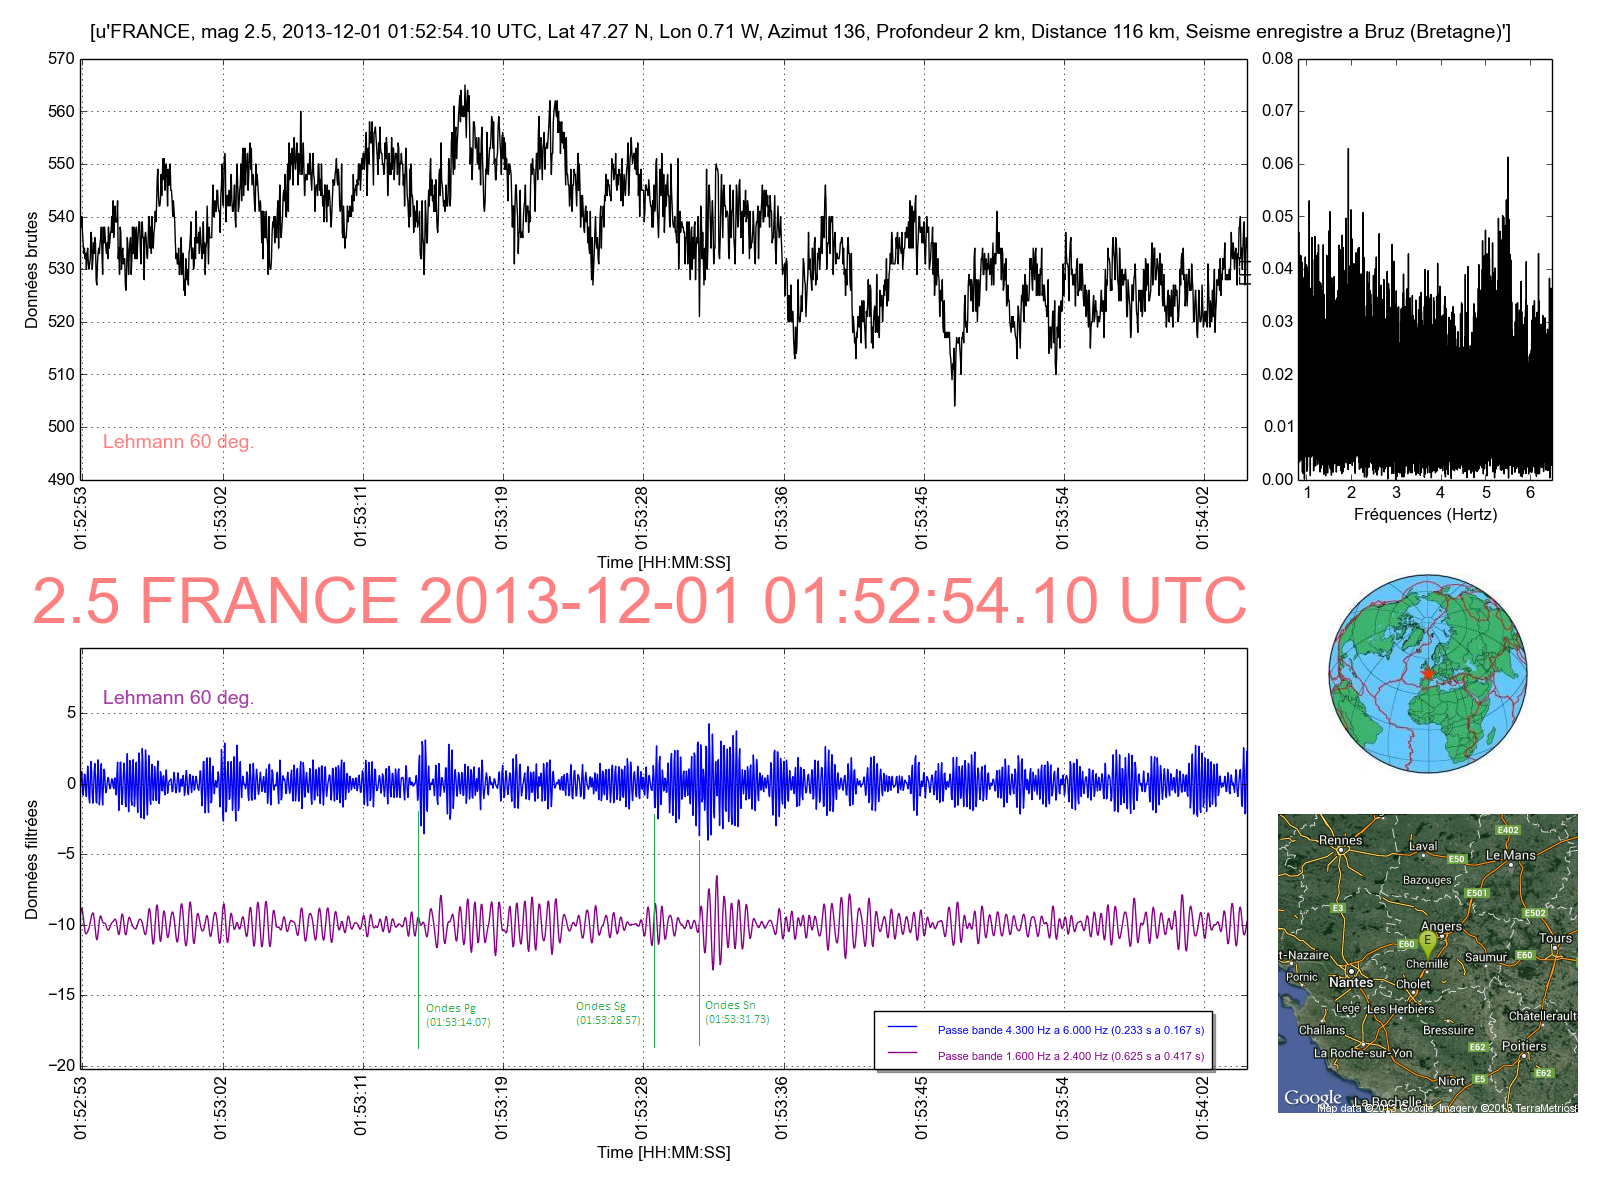Select the Ondes Sn arrival label

click(x=736, y=1012)
